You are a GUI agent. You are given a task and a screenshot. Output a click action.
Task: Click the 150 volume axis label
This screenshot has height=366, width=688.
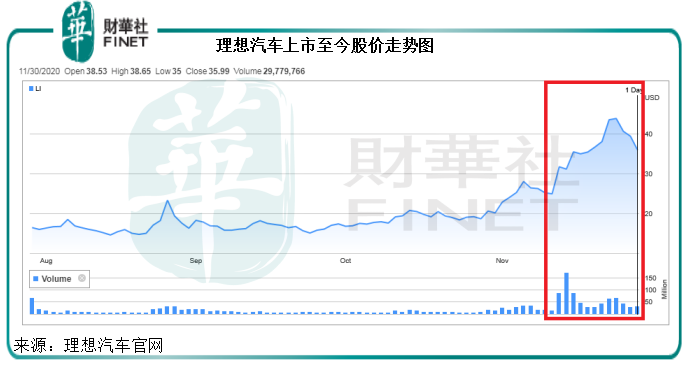(651, 278)
